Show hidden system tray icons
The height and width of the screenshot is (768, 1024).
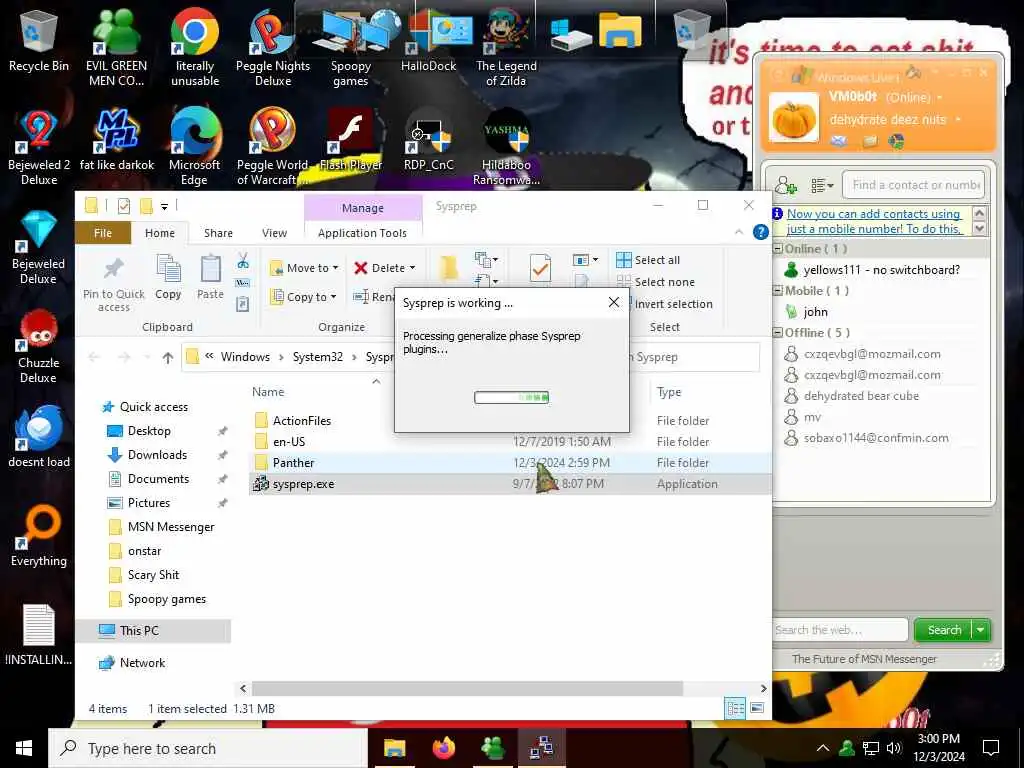823,748
